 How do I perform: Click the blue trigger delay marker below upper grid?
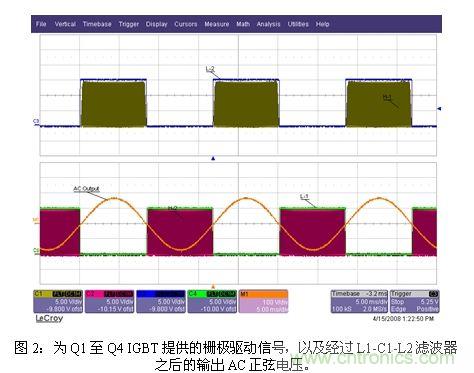[x=213, y=159]
